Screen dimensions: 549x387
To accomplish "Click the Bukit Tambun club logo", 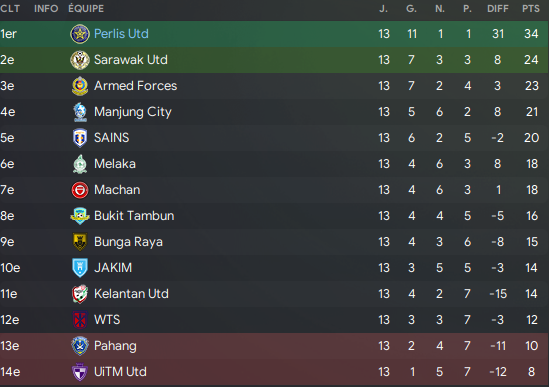I will [80, 216].
